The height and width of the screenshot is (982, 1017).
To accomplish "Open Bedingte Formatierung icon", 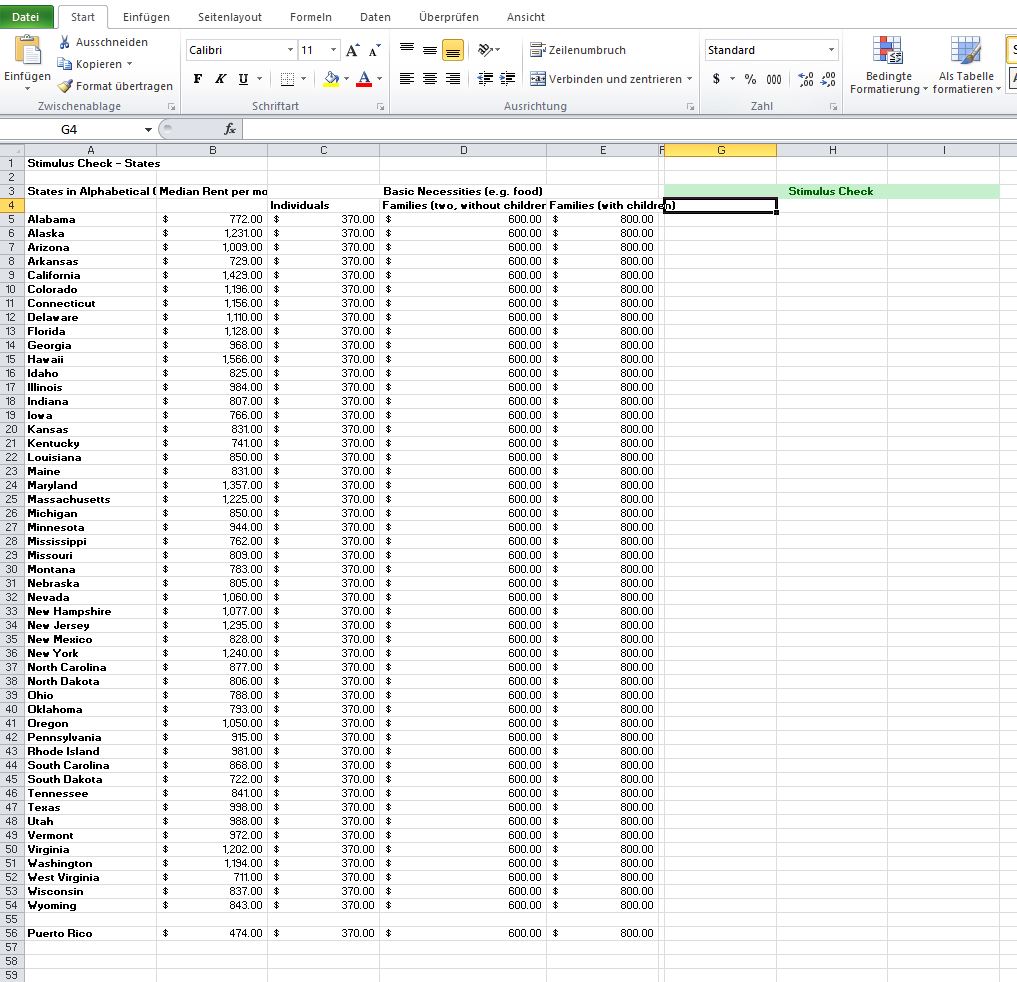I will [887, 50].
